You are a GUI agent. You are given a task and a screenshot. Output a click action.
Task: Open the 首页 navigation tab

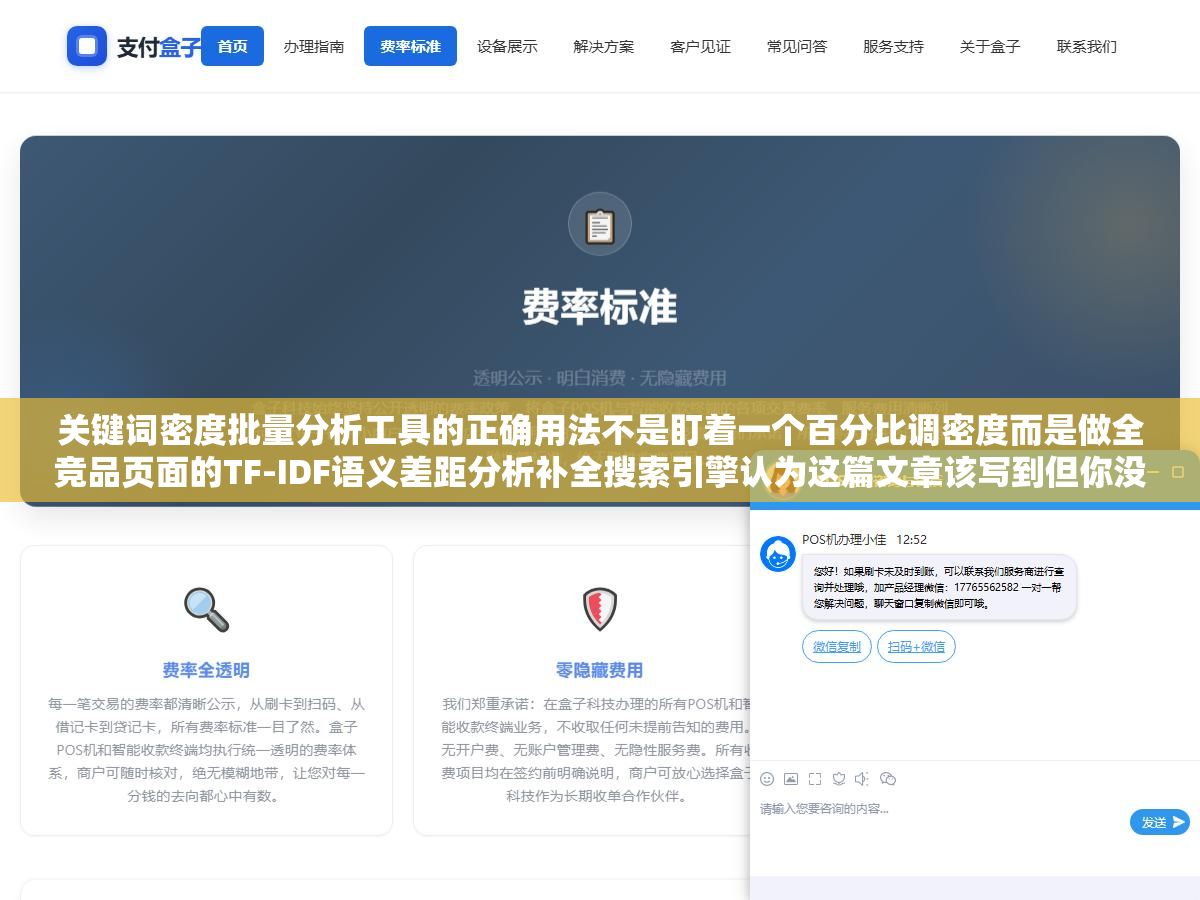click(232, 46)
